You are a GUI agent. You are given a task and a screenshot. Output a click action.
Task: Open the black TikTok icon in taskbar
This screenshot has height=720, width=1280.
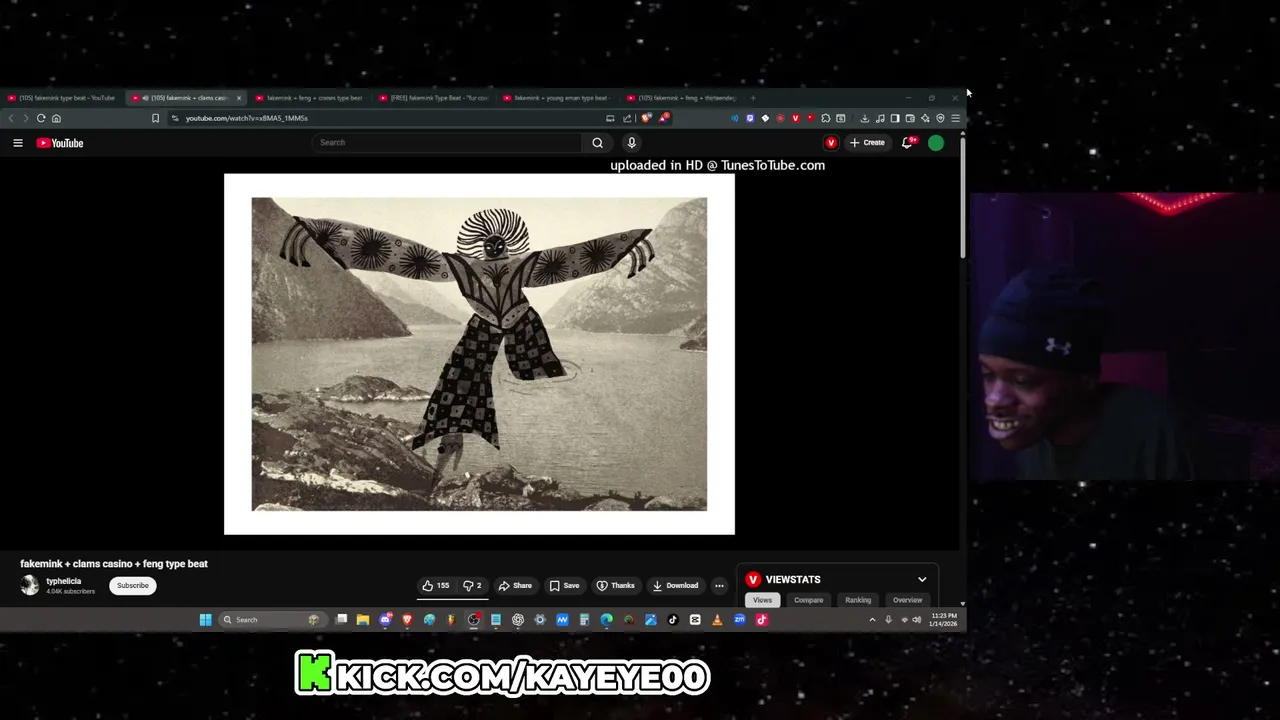[673, 620]
